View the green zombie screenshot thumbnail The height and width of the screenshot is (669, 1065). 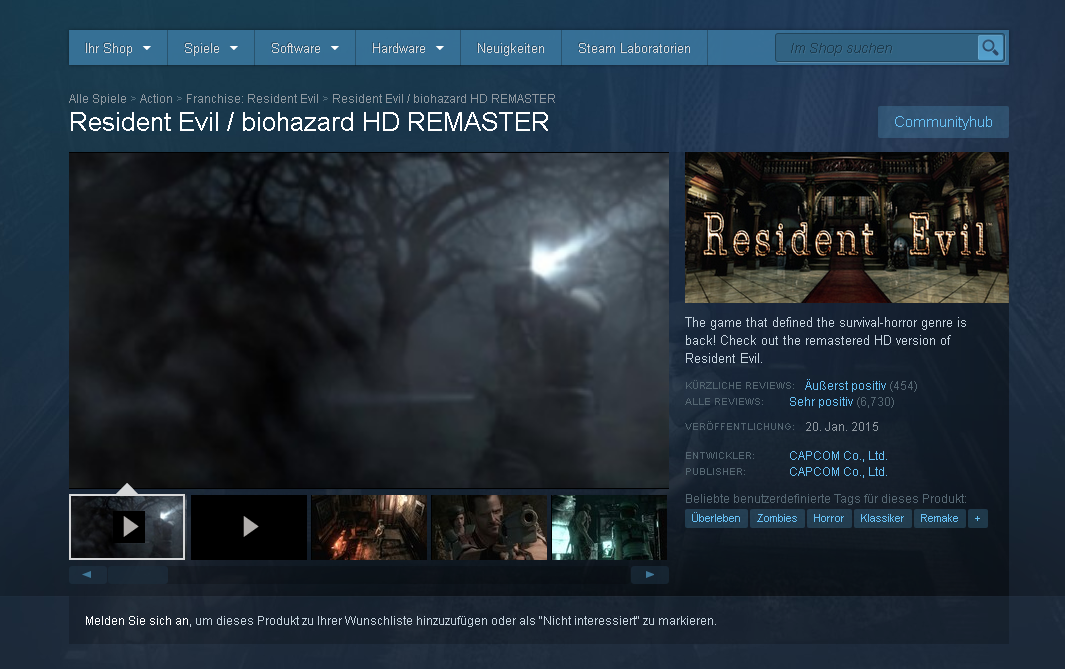point(609,527)
